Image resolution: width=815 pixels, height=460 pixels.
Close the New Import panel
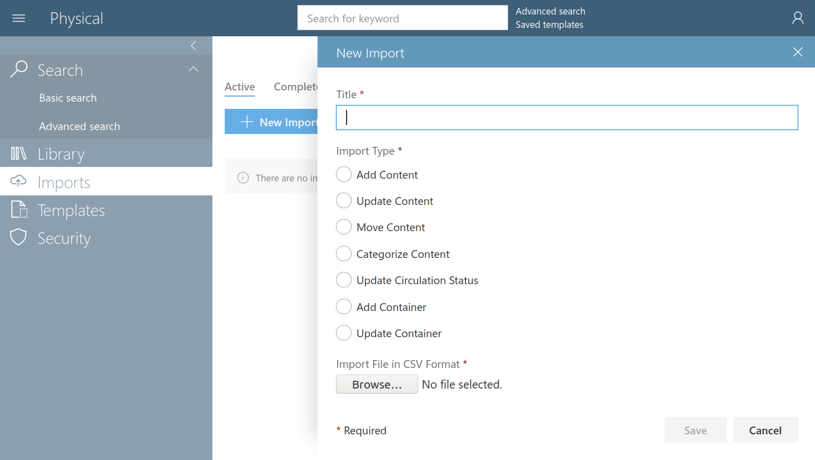point(797,52)
